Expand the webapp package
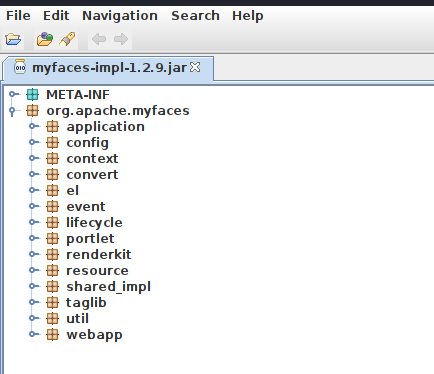This screenshot has height=374, width=434. pos(34,334)
